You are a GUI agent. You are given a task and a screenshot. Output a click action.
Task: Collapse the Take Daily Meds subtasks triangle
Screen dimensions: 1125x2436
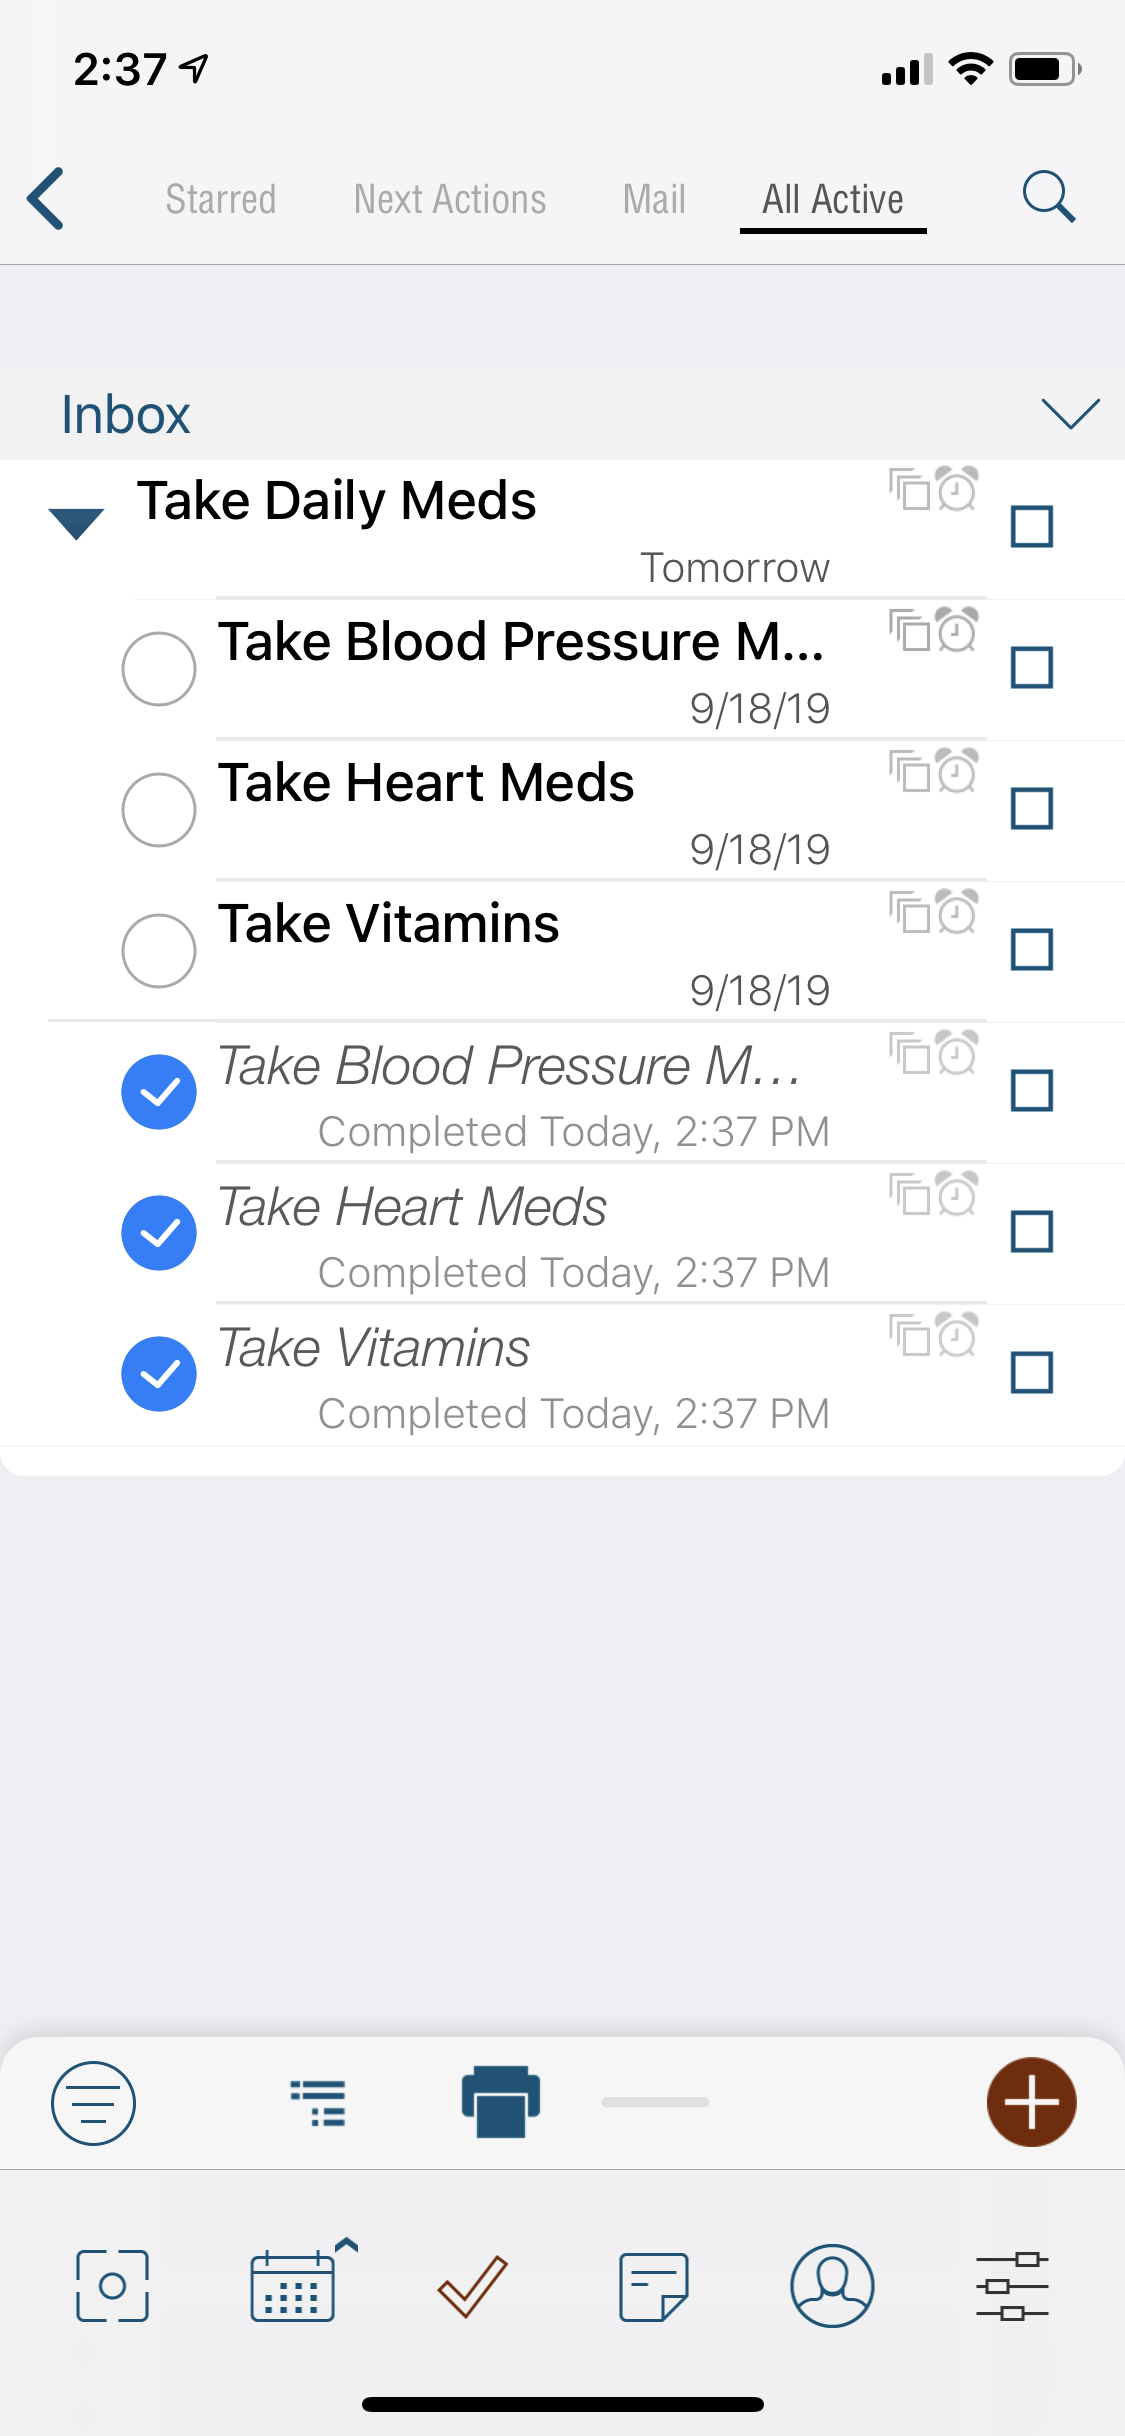point(76,523)
